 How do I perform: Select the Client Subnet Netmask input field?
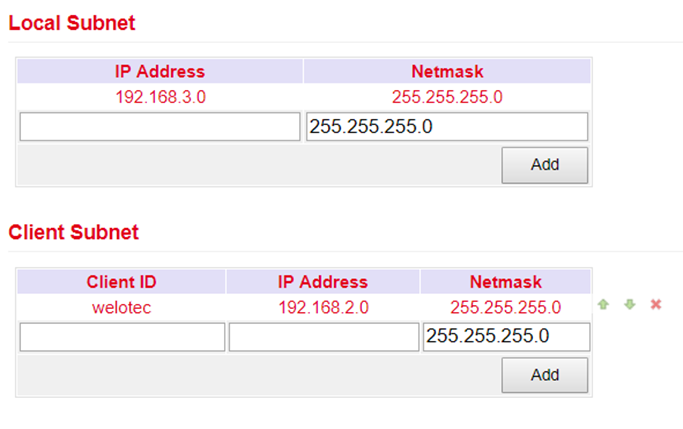(x=506, y=337)
